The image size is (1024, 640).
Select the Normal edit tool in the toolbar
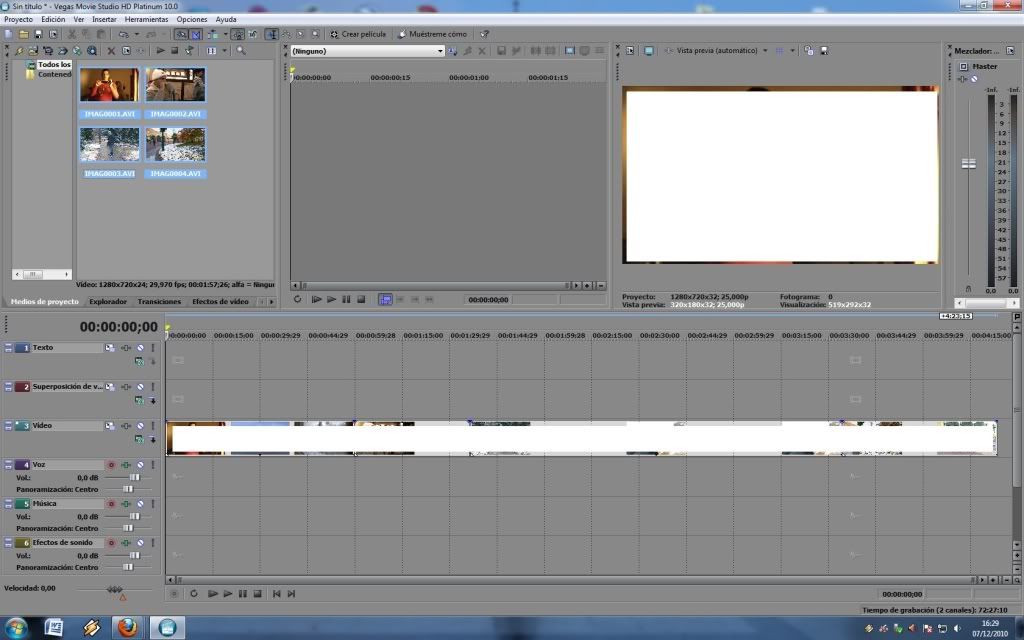(272, 34)
